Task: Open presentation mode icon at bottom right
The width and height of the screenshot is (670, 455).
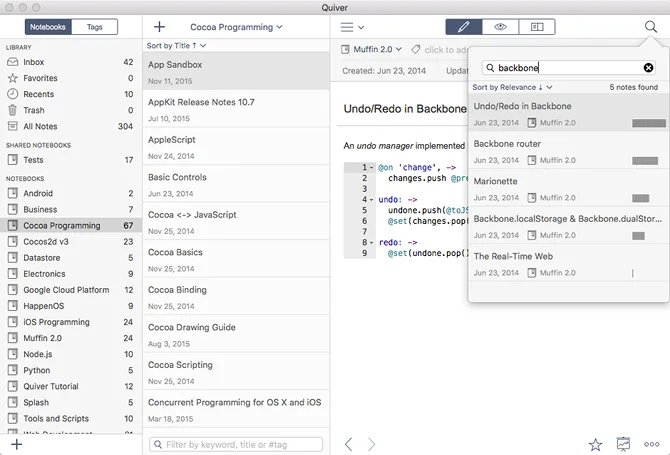Action: (x=623, y=444)
